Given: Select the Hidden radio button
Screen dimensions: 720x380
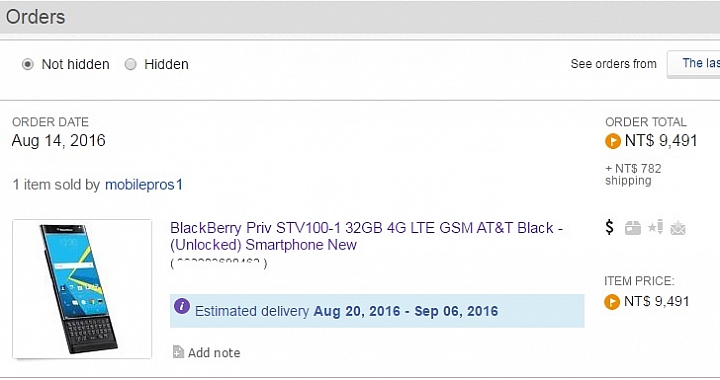Looking at the screenshot, I should (130, 64).
